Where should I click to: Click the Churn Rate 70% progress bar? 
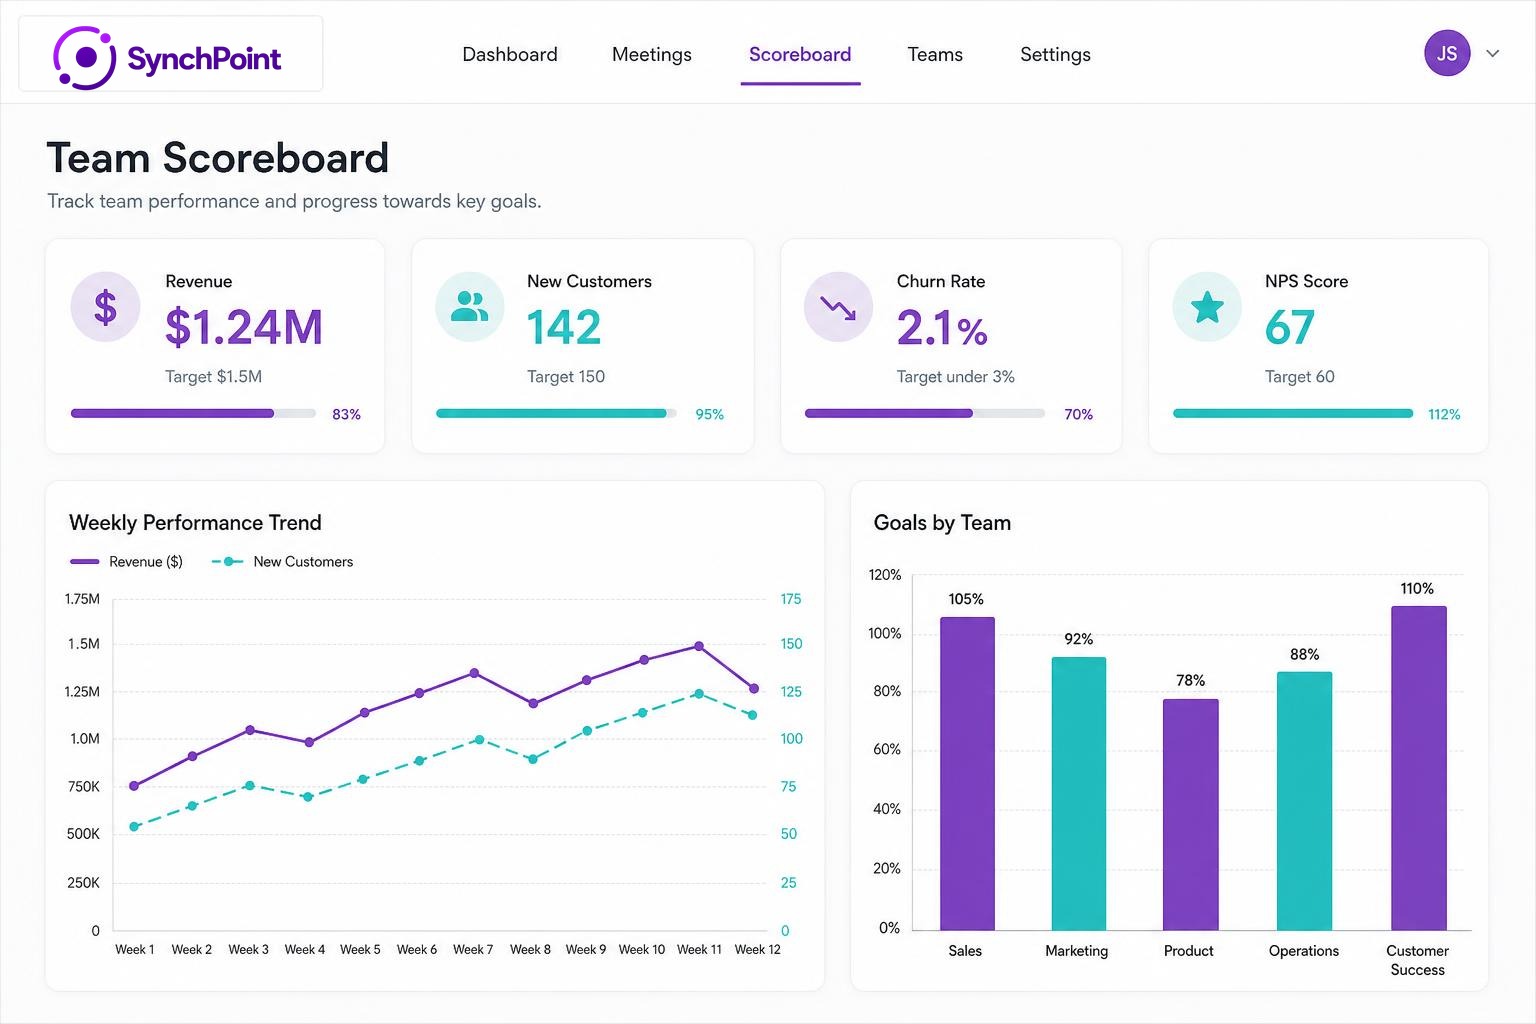click(925, 413)
